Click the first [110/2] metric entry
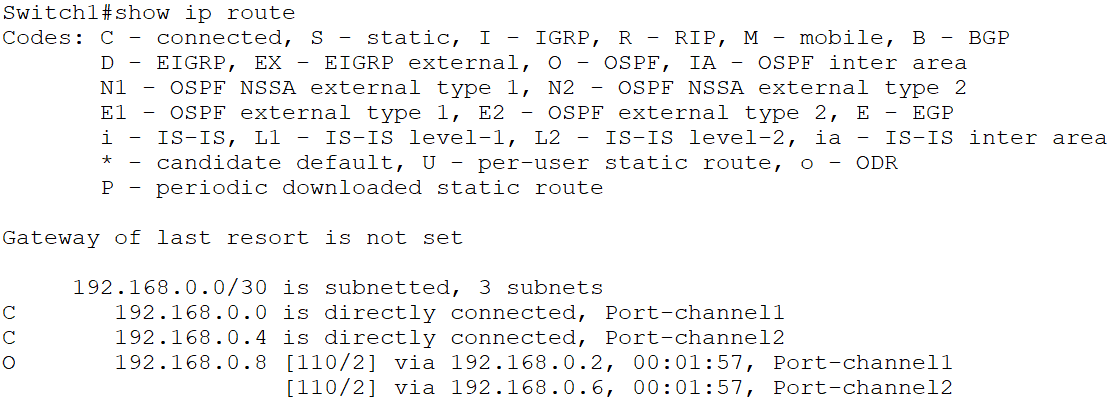The height and width of the screenshot is (403, 1109). [330, 362]
